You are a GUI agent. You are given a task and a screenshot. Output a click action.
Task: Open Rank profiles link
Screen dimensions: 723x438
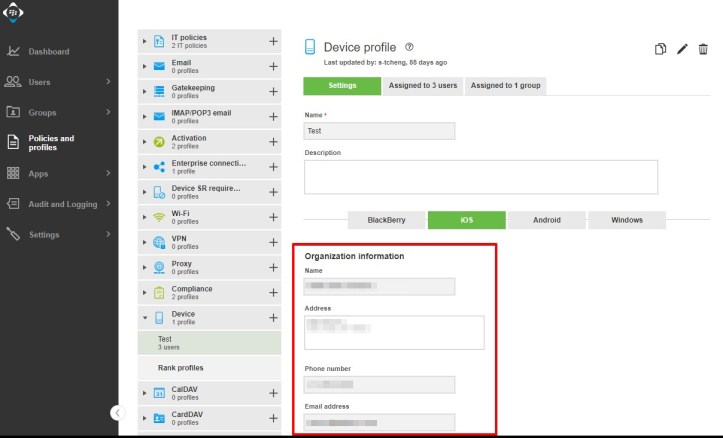(181, 367)
